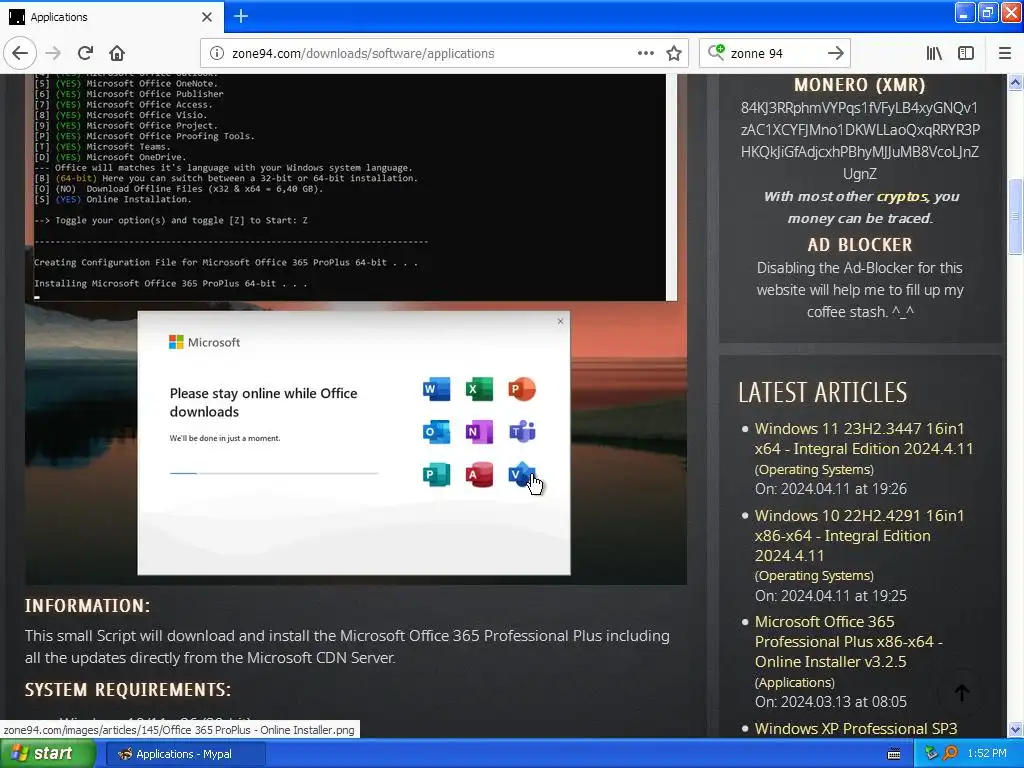The width and height of the screenshot is (1024, 768).
Task: Click the forward navigation arrow
Action: [53, 53]
